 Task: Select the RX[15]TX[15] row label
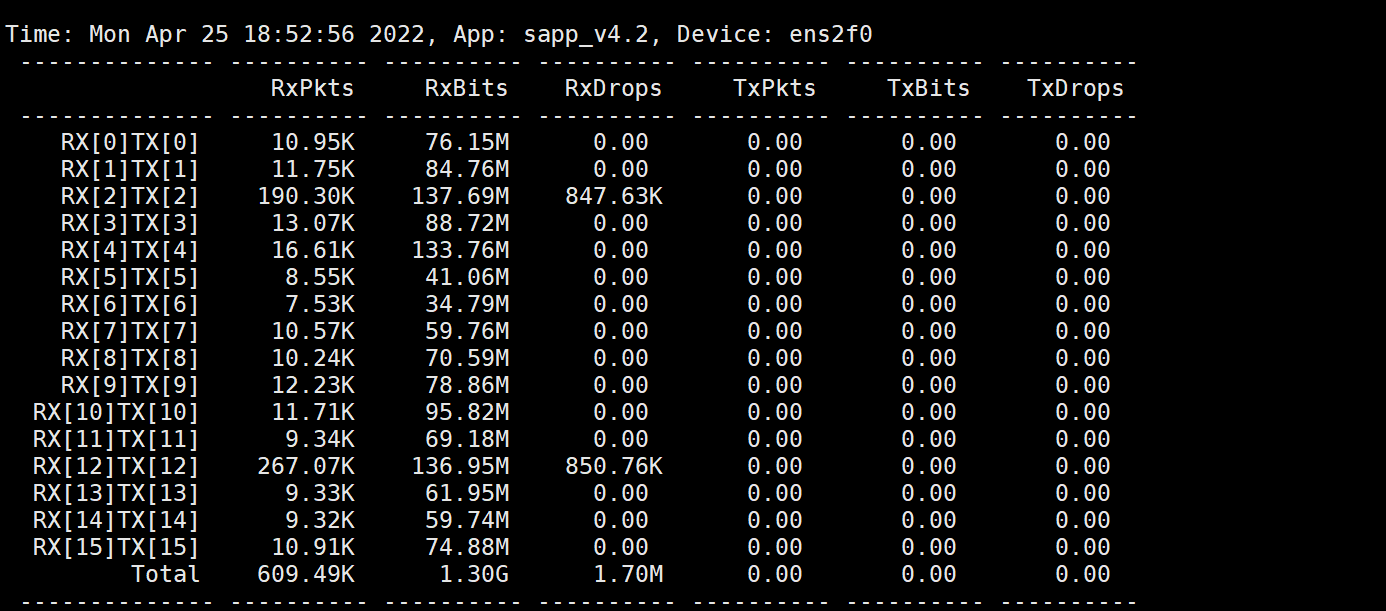click(116, 547)
